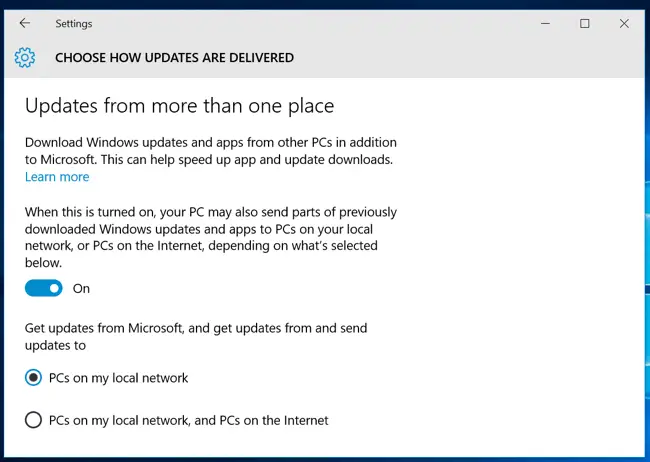Viewport: 650px width, 462px height.
Task: Close the Settings window
Action: point(624,24)
